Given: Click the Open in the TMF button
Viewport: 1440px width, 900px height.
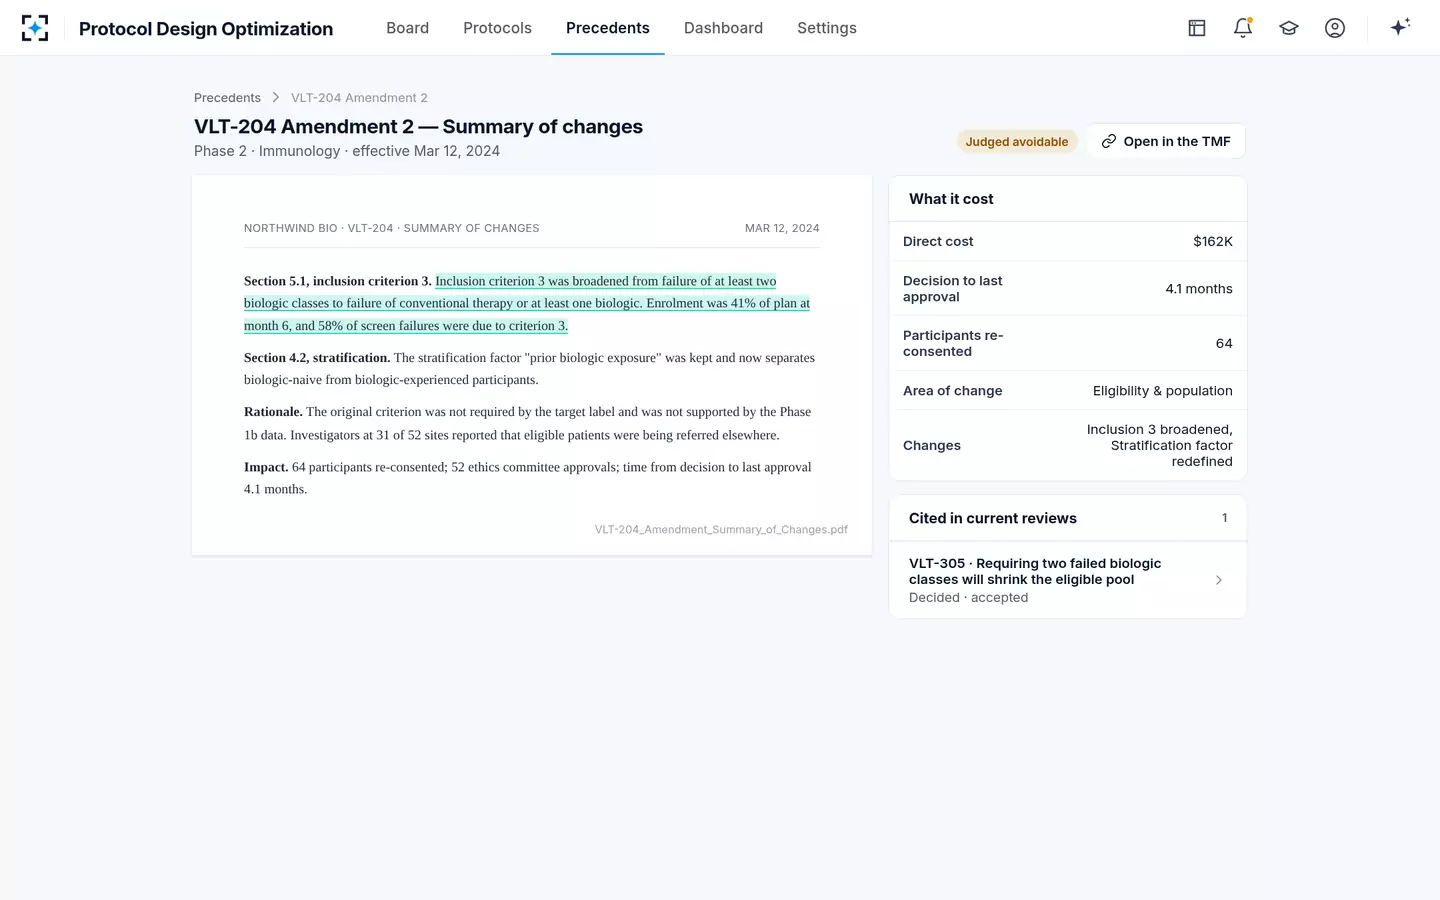Looking at the screenshot, I should (x=1166, y=141).
